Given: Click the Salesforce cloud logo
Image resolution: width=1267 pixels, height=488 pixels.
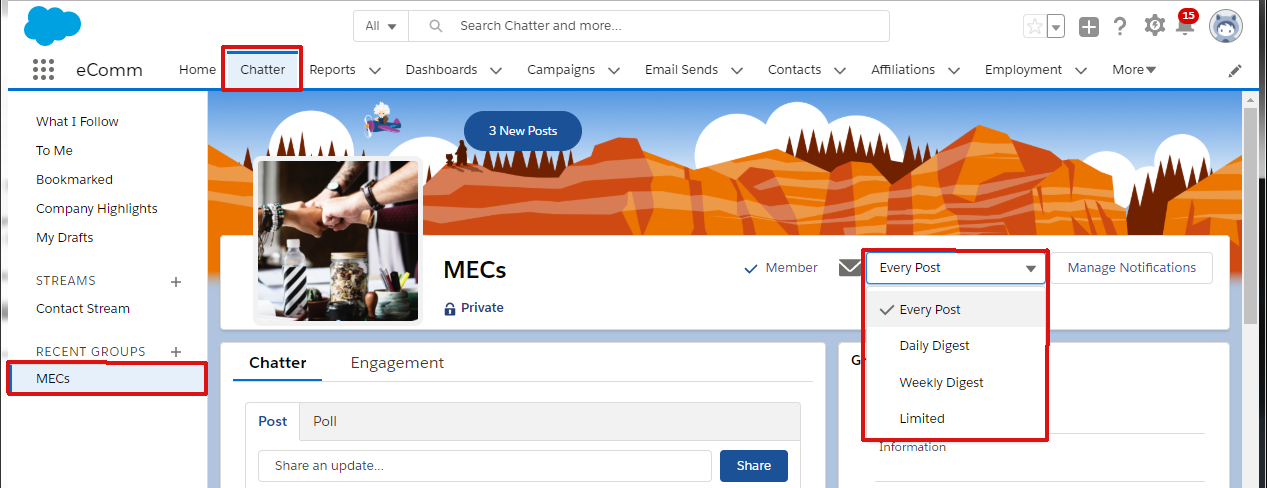Looking at the screenshot, I should [x=50, y=25].
